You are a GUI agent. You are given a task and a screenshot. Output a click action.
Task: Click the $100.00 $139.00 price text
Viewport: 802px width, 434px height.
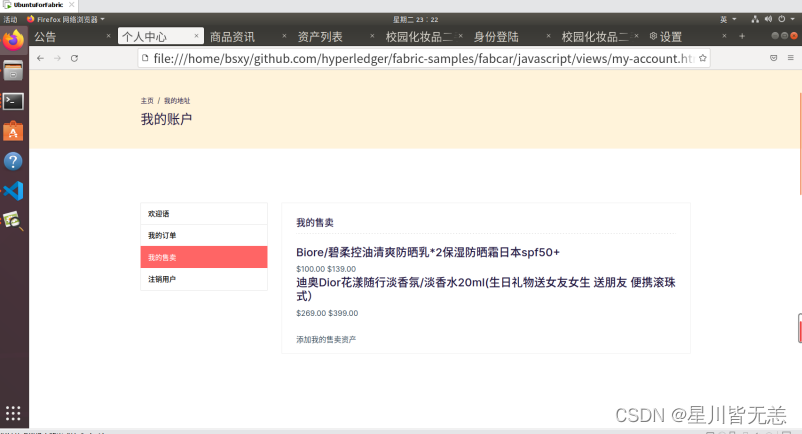[326, 269]
